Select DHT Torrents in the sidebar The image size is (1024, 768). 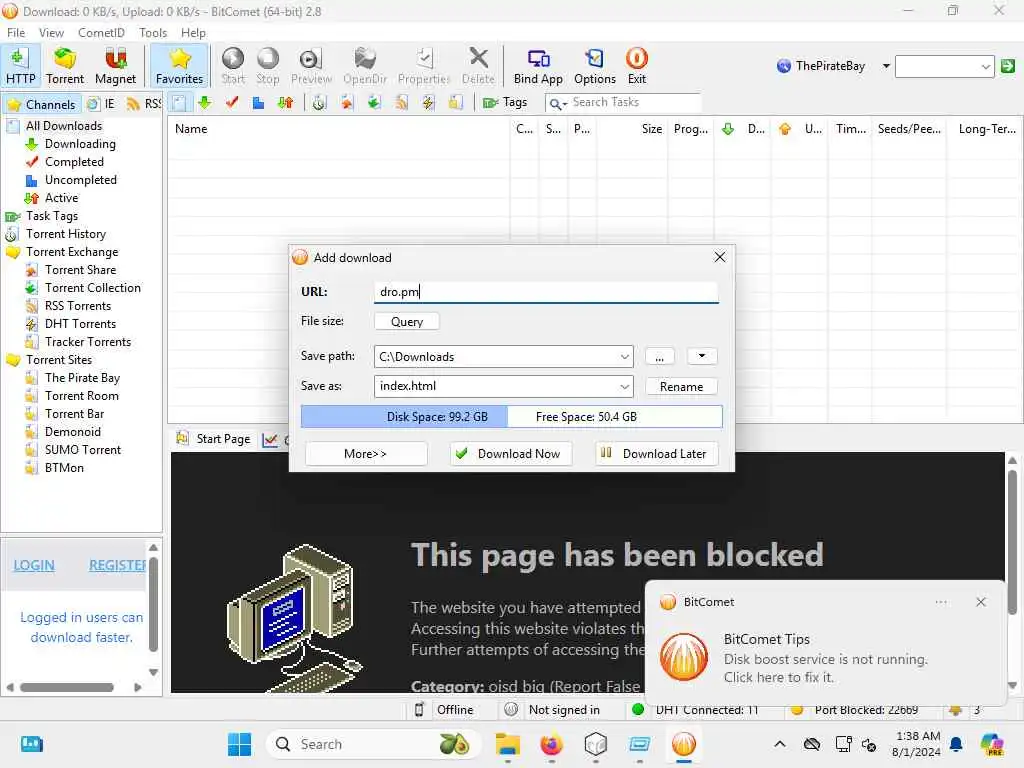pyautogui.click(x=80, y=324)
